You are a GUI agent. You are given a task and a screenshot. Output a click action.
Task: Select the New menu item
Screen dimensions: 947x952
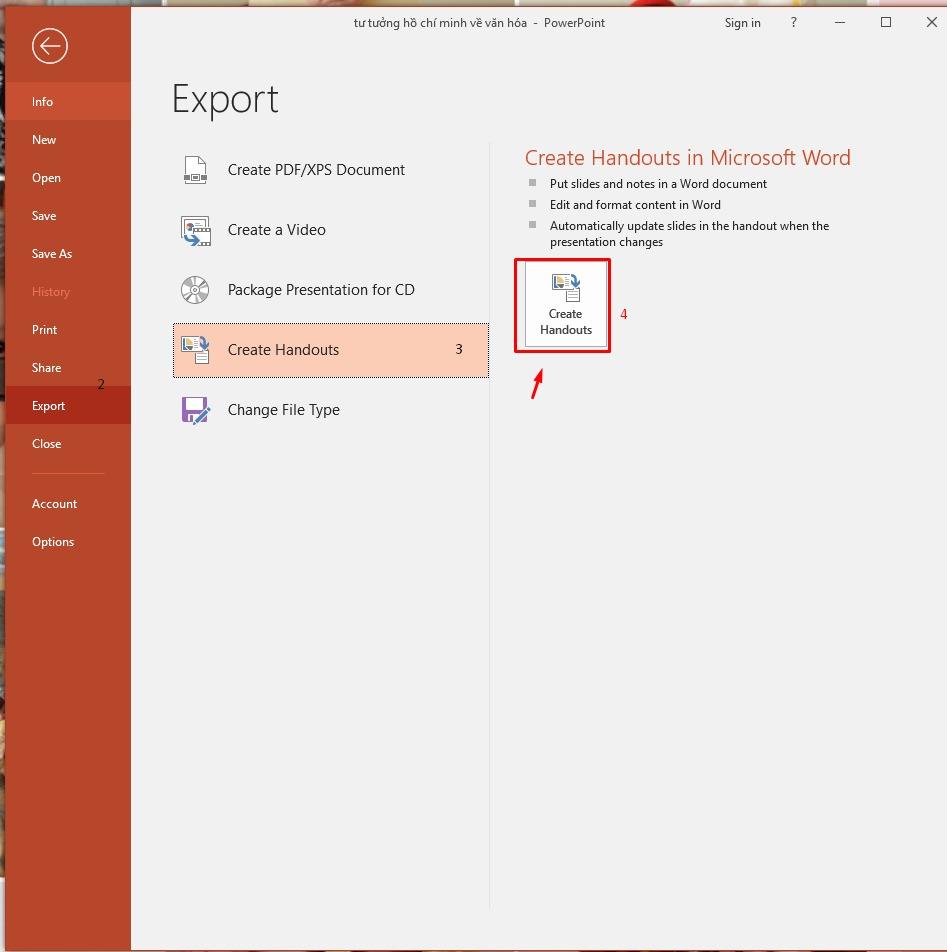pos(44,139)
